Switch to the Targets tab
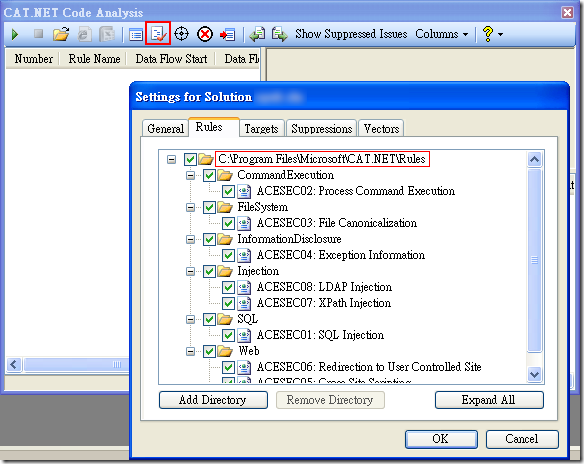Viewport: 584px width, 464px height. (x=261, y=129)
